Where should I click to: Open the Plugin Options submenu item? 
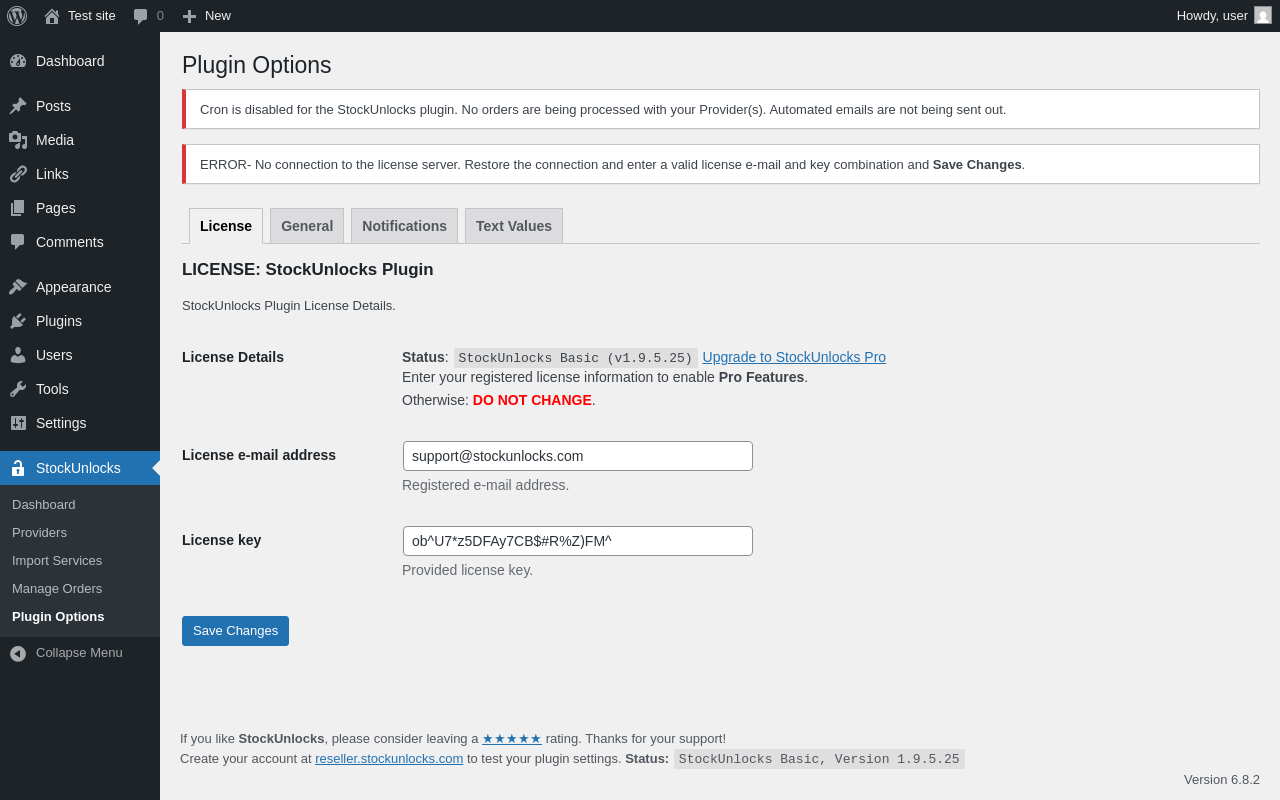click(x=58, y=616)
